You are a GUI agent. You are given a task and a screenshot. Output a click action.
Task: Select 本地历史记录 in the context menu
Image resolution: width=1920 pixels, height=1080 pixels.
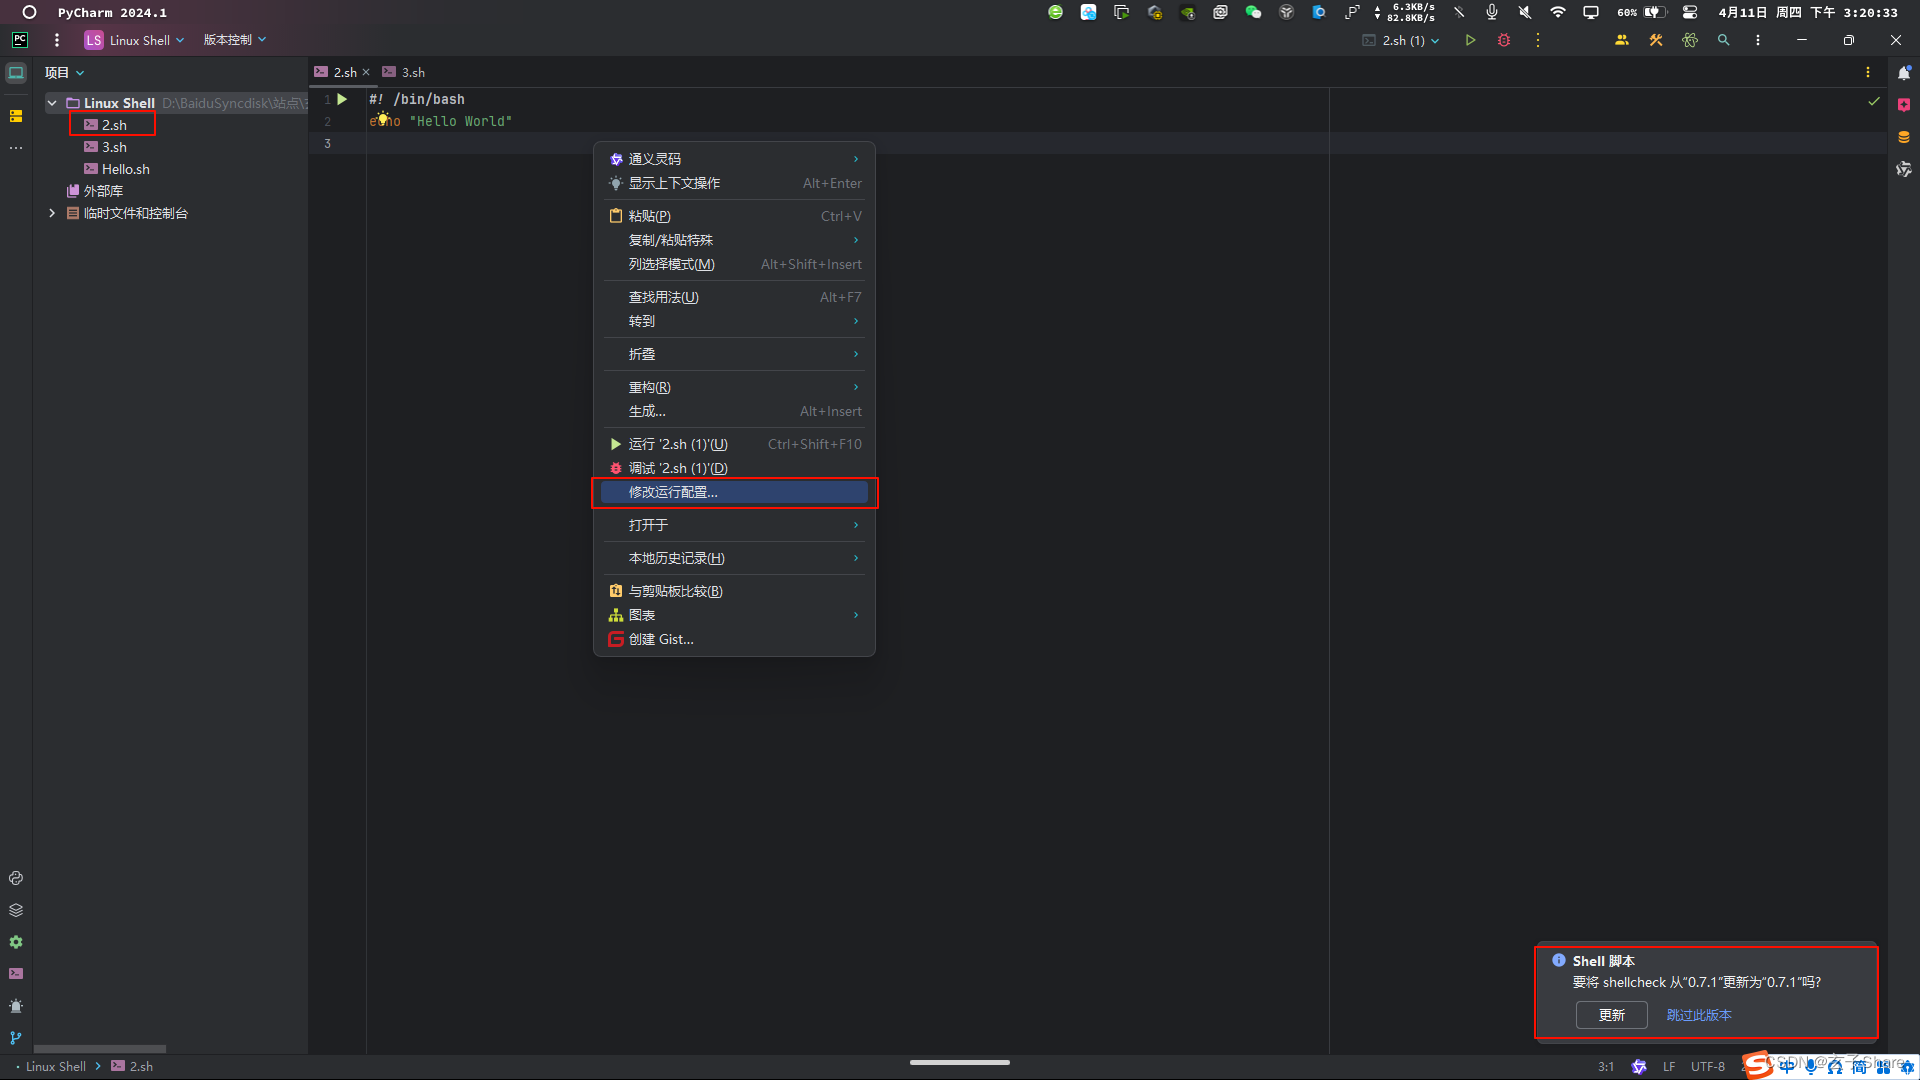[677, 558]
